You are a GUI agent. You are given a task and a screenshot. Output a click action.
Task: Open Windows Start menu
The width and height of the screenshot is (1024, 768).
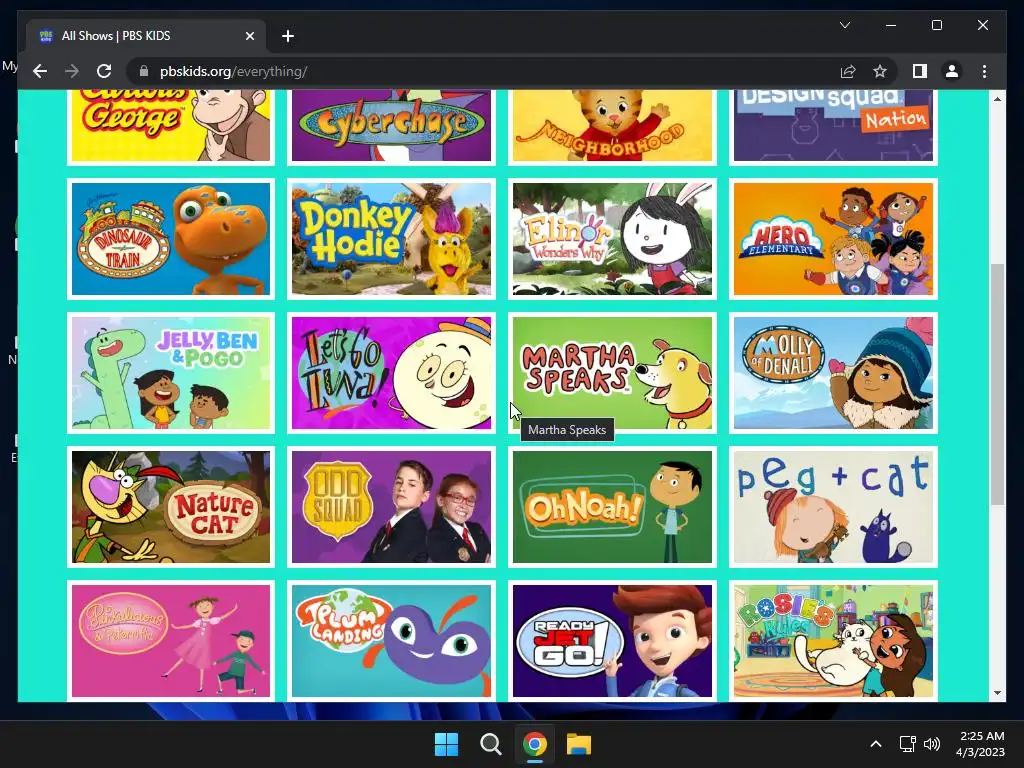click(x=447, y=744)
